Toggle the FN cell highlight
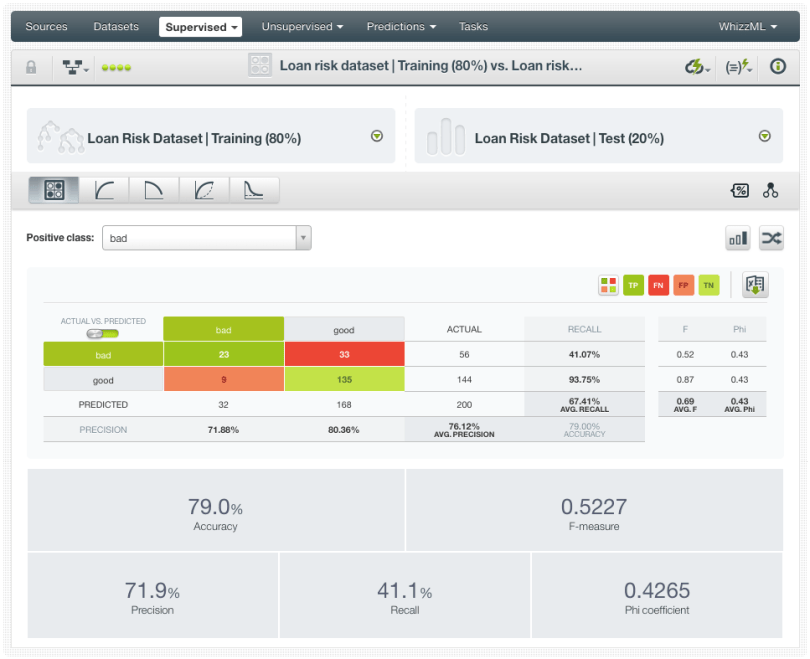Image resolution: width=810 pixels, height=659 pixels. click(658, 286)
